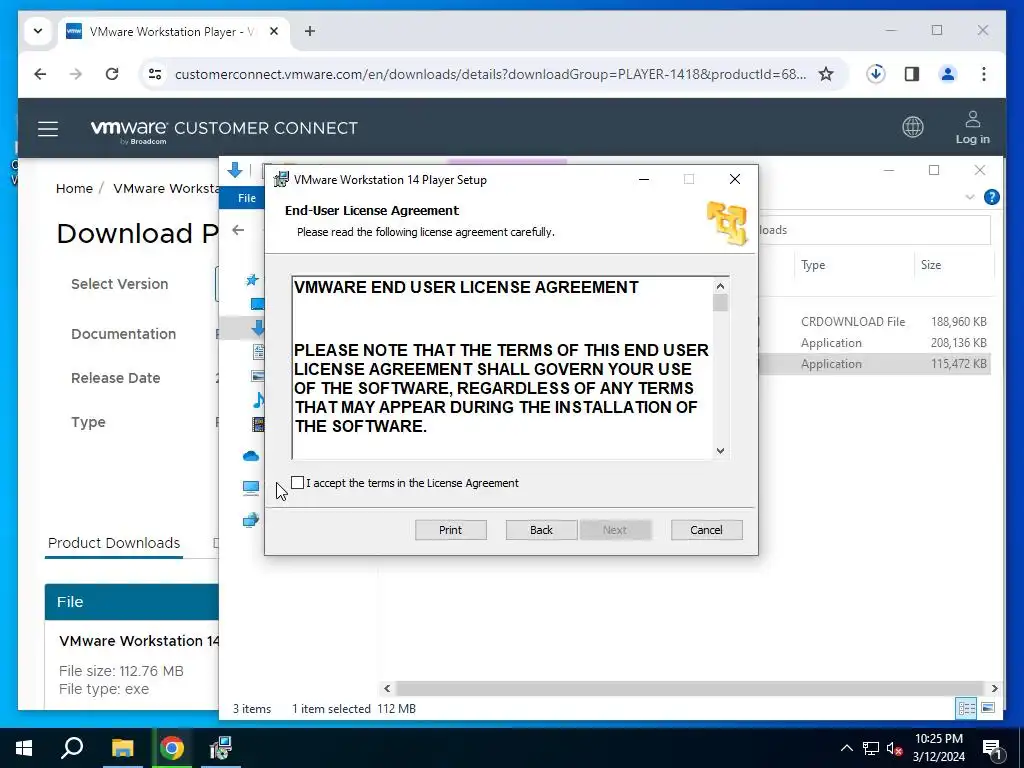The height and width of the screenshot is (768, 1024).
Task: Cancel the VMware Player setup
Action: [707, 530]
